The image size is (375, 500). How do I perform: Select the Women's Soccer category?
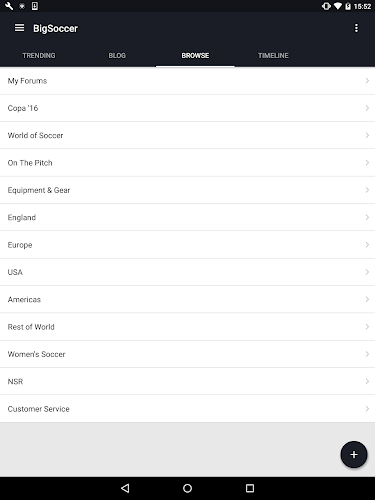coord(187,354)
